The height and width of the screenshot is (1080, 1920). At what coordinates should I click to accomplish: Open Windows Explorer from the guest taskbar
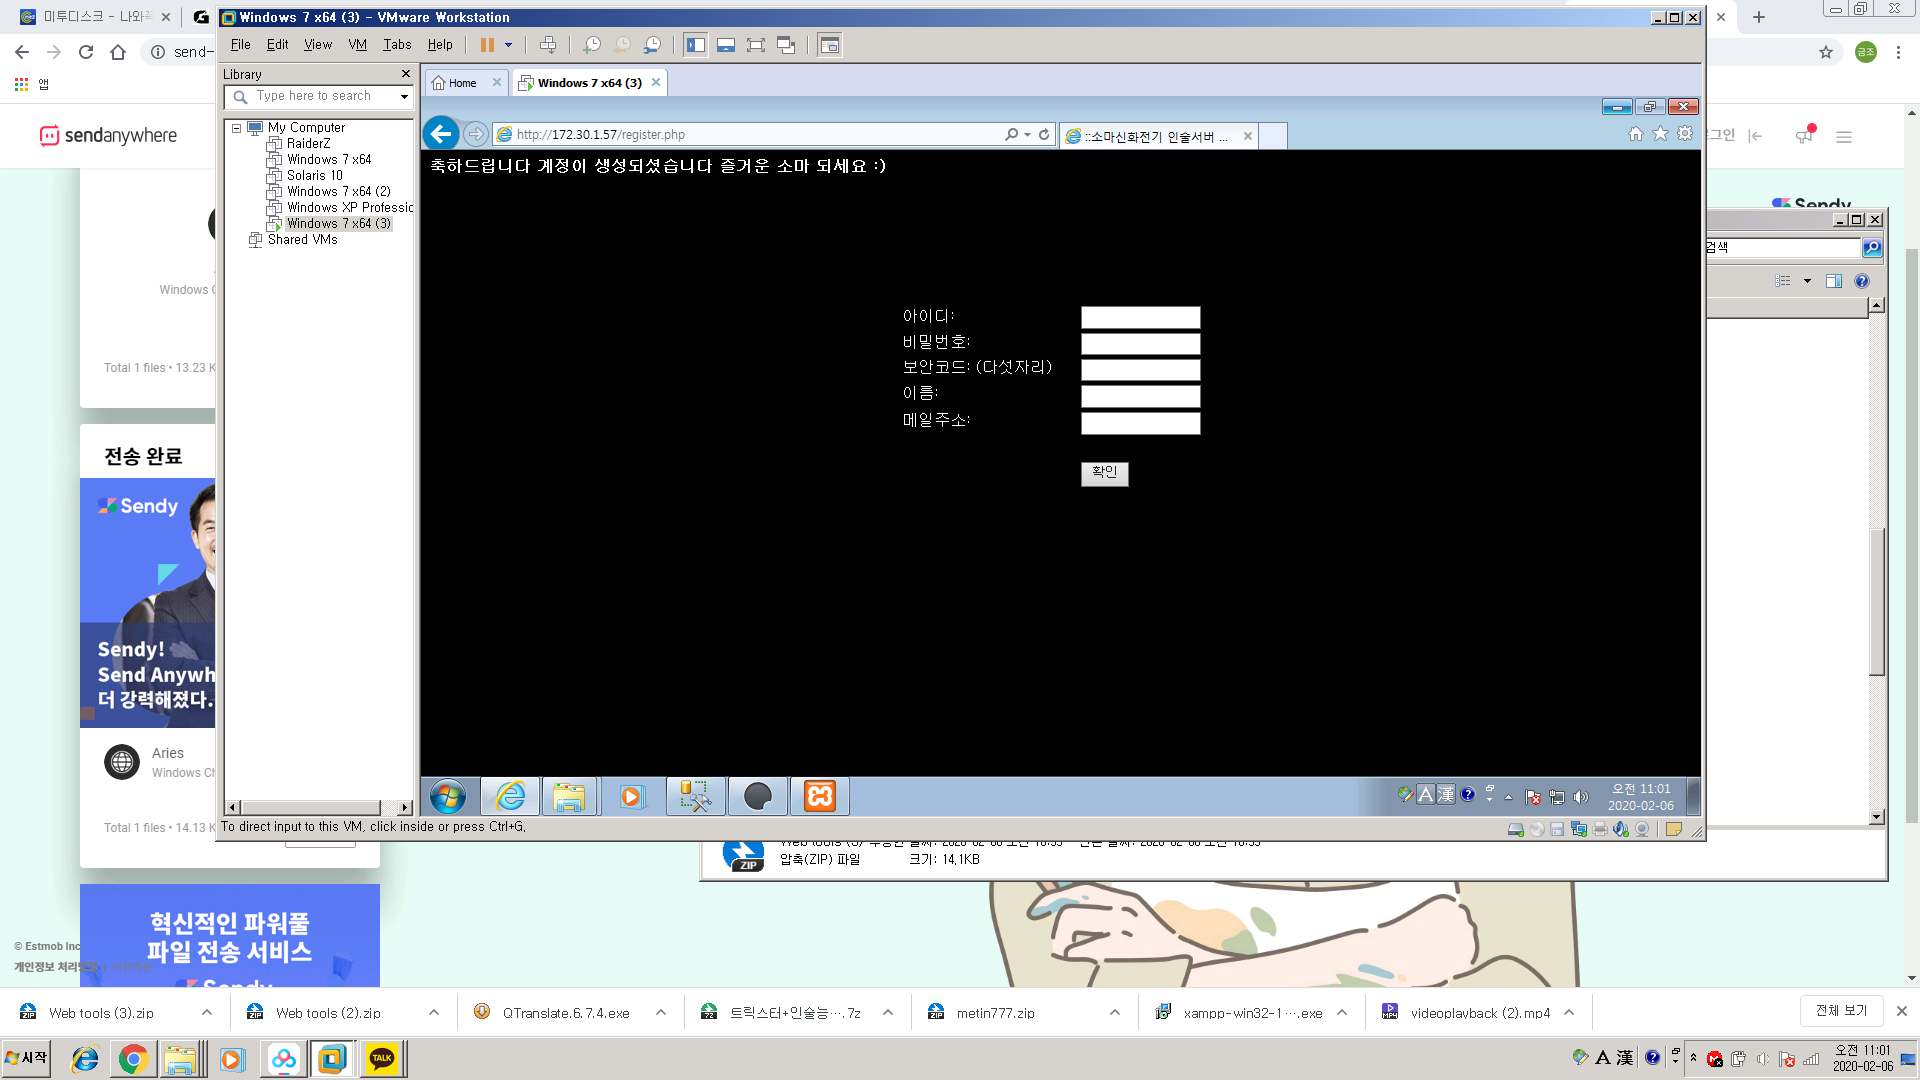(x=570, y=796)
